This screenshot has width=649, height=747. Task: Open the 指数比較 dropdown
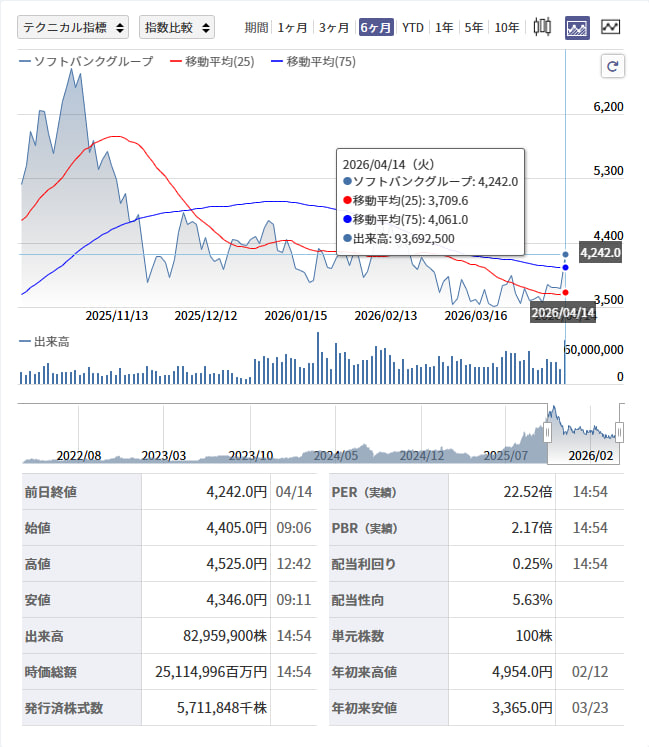click(x=177, y=27)
